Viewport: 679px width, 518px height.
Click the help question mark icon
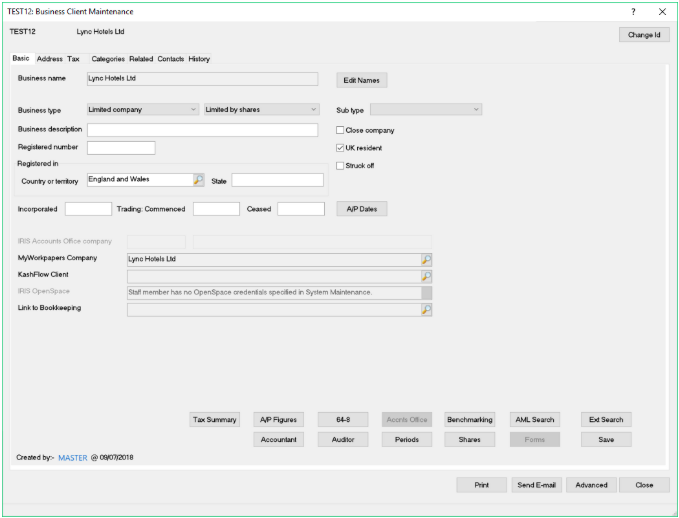click(633, 11)
